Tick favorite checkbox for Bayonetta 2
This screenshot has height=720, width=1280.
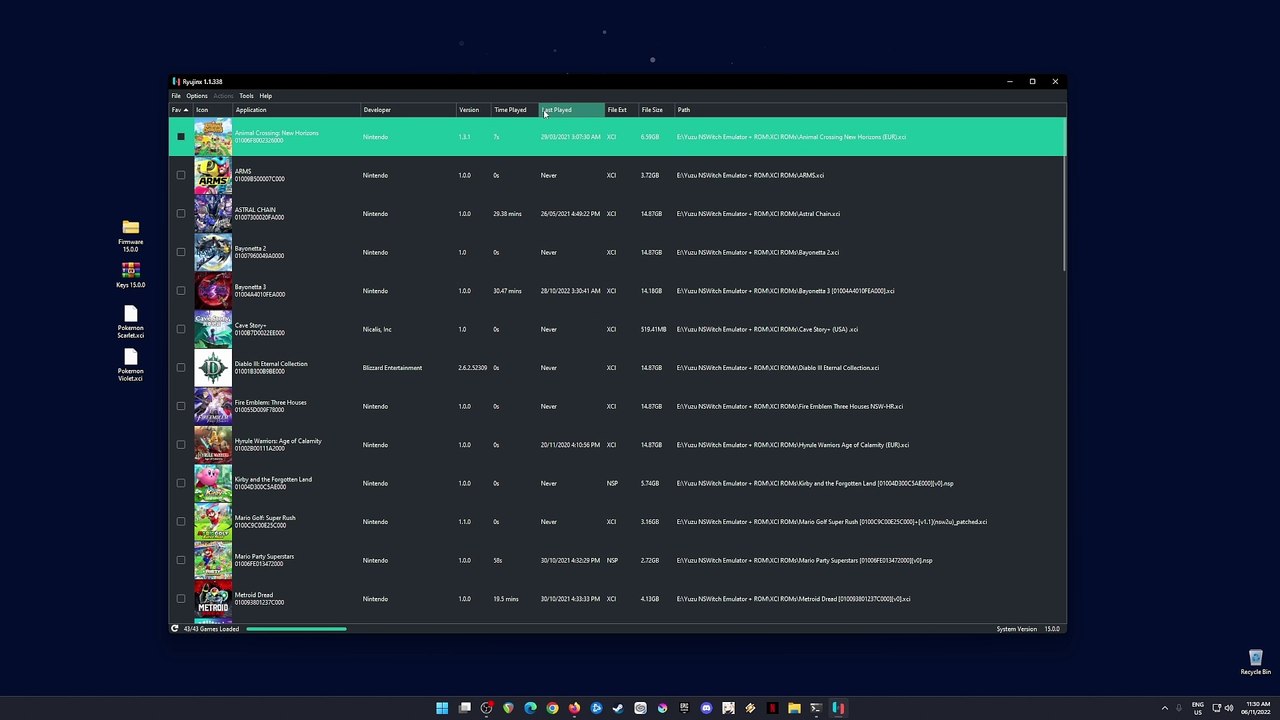pos(181,252)
